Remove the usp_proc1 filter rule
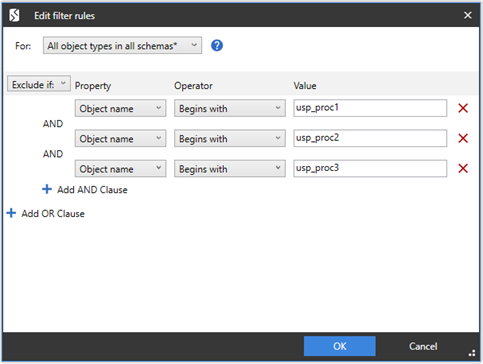Image resolution: width=483 pixels, height=364 pixels. coord(463,108)
